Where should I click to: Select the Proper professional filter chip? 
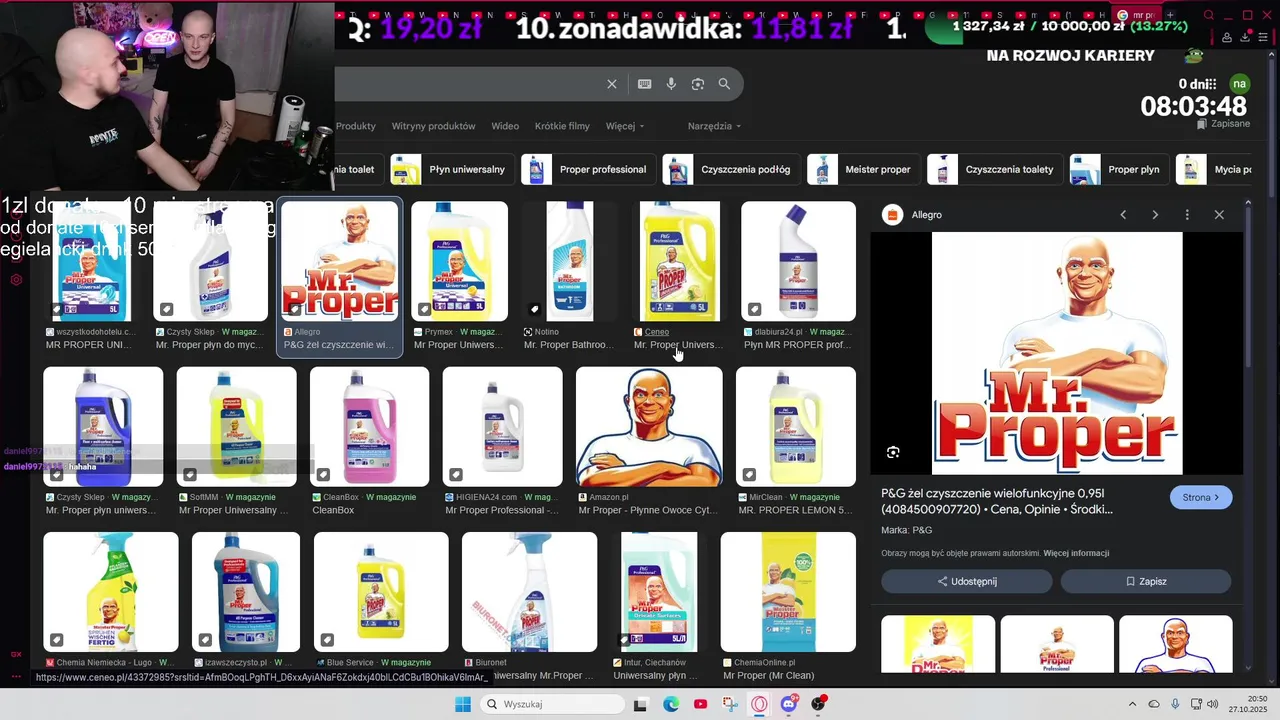[588, 169]
